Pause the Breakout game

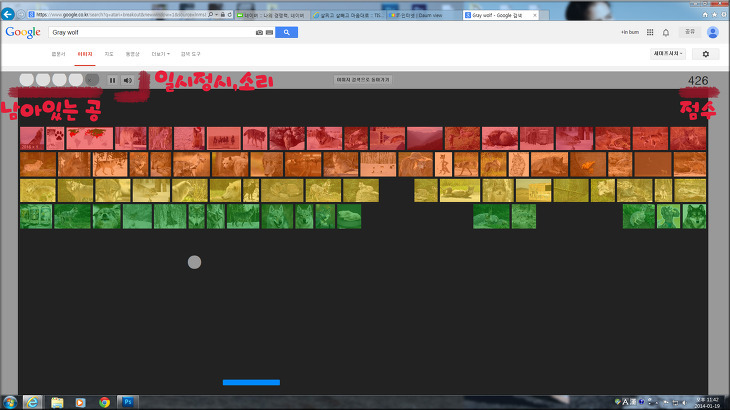(112, 80)
